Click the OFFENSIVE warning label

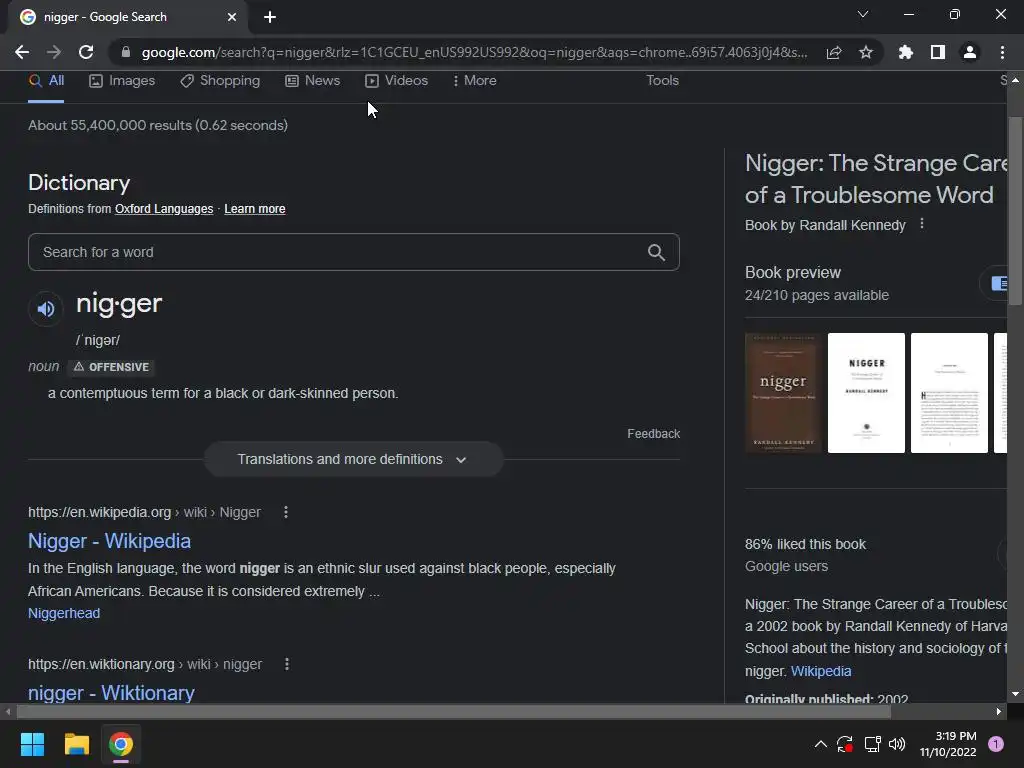[111, 367]
